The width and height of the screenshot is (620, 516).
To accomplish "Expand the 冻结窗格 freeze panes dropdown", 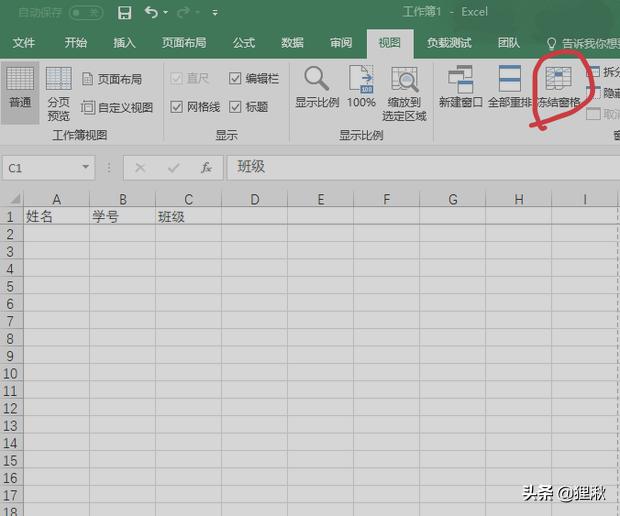I will pos(558,88).
